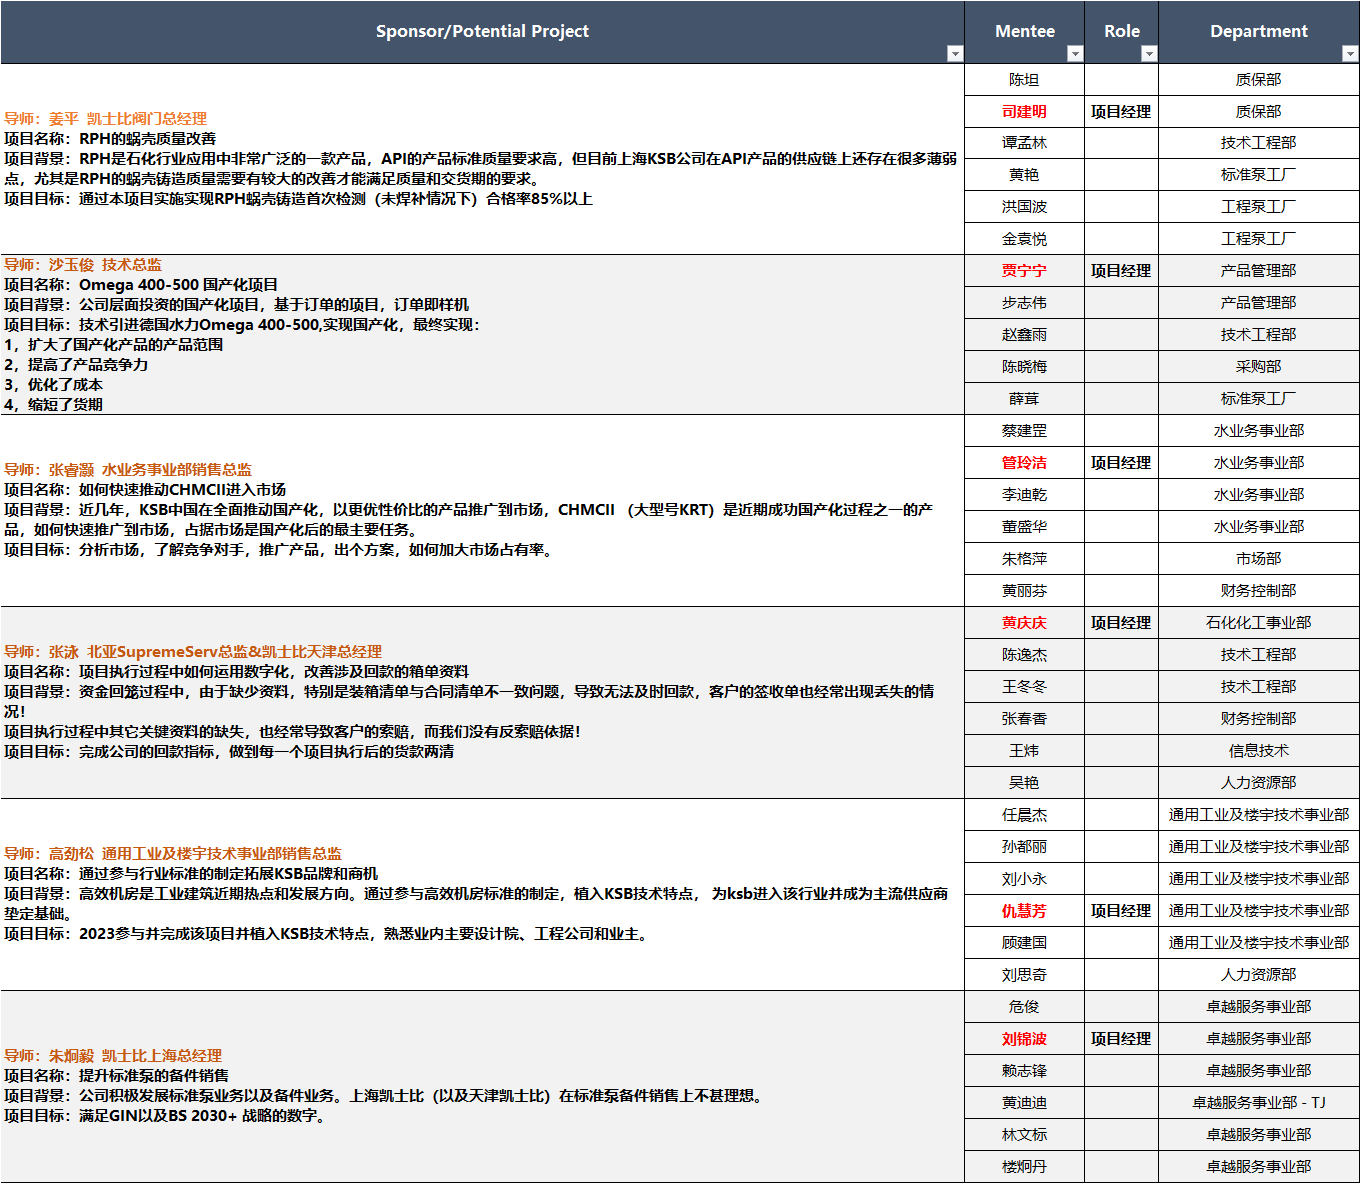Select mentee cell '陈晓梅'

click(1024, 367)
